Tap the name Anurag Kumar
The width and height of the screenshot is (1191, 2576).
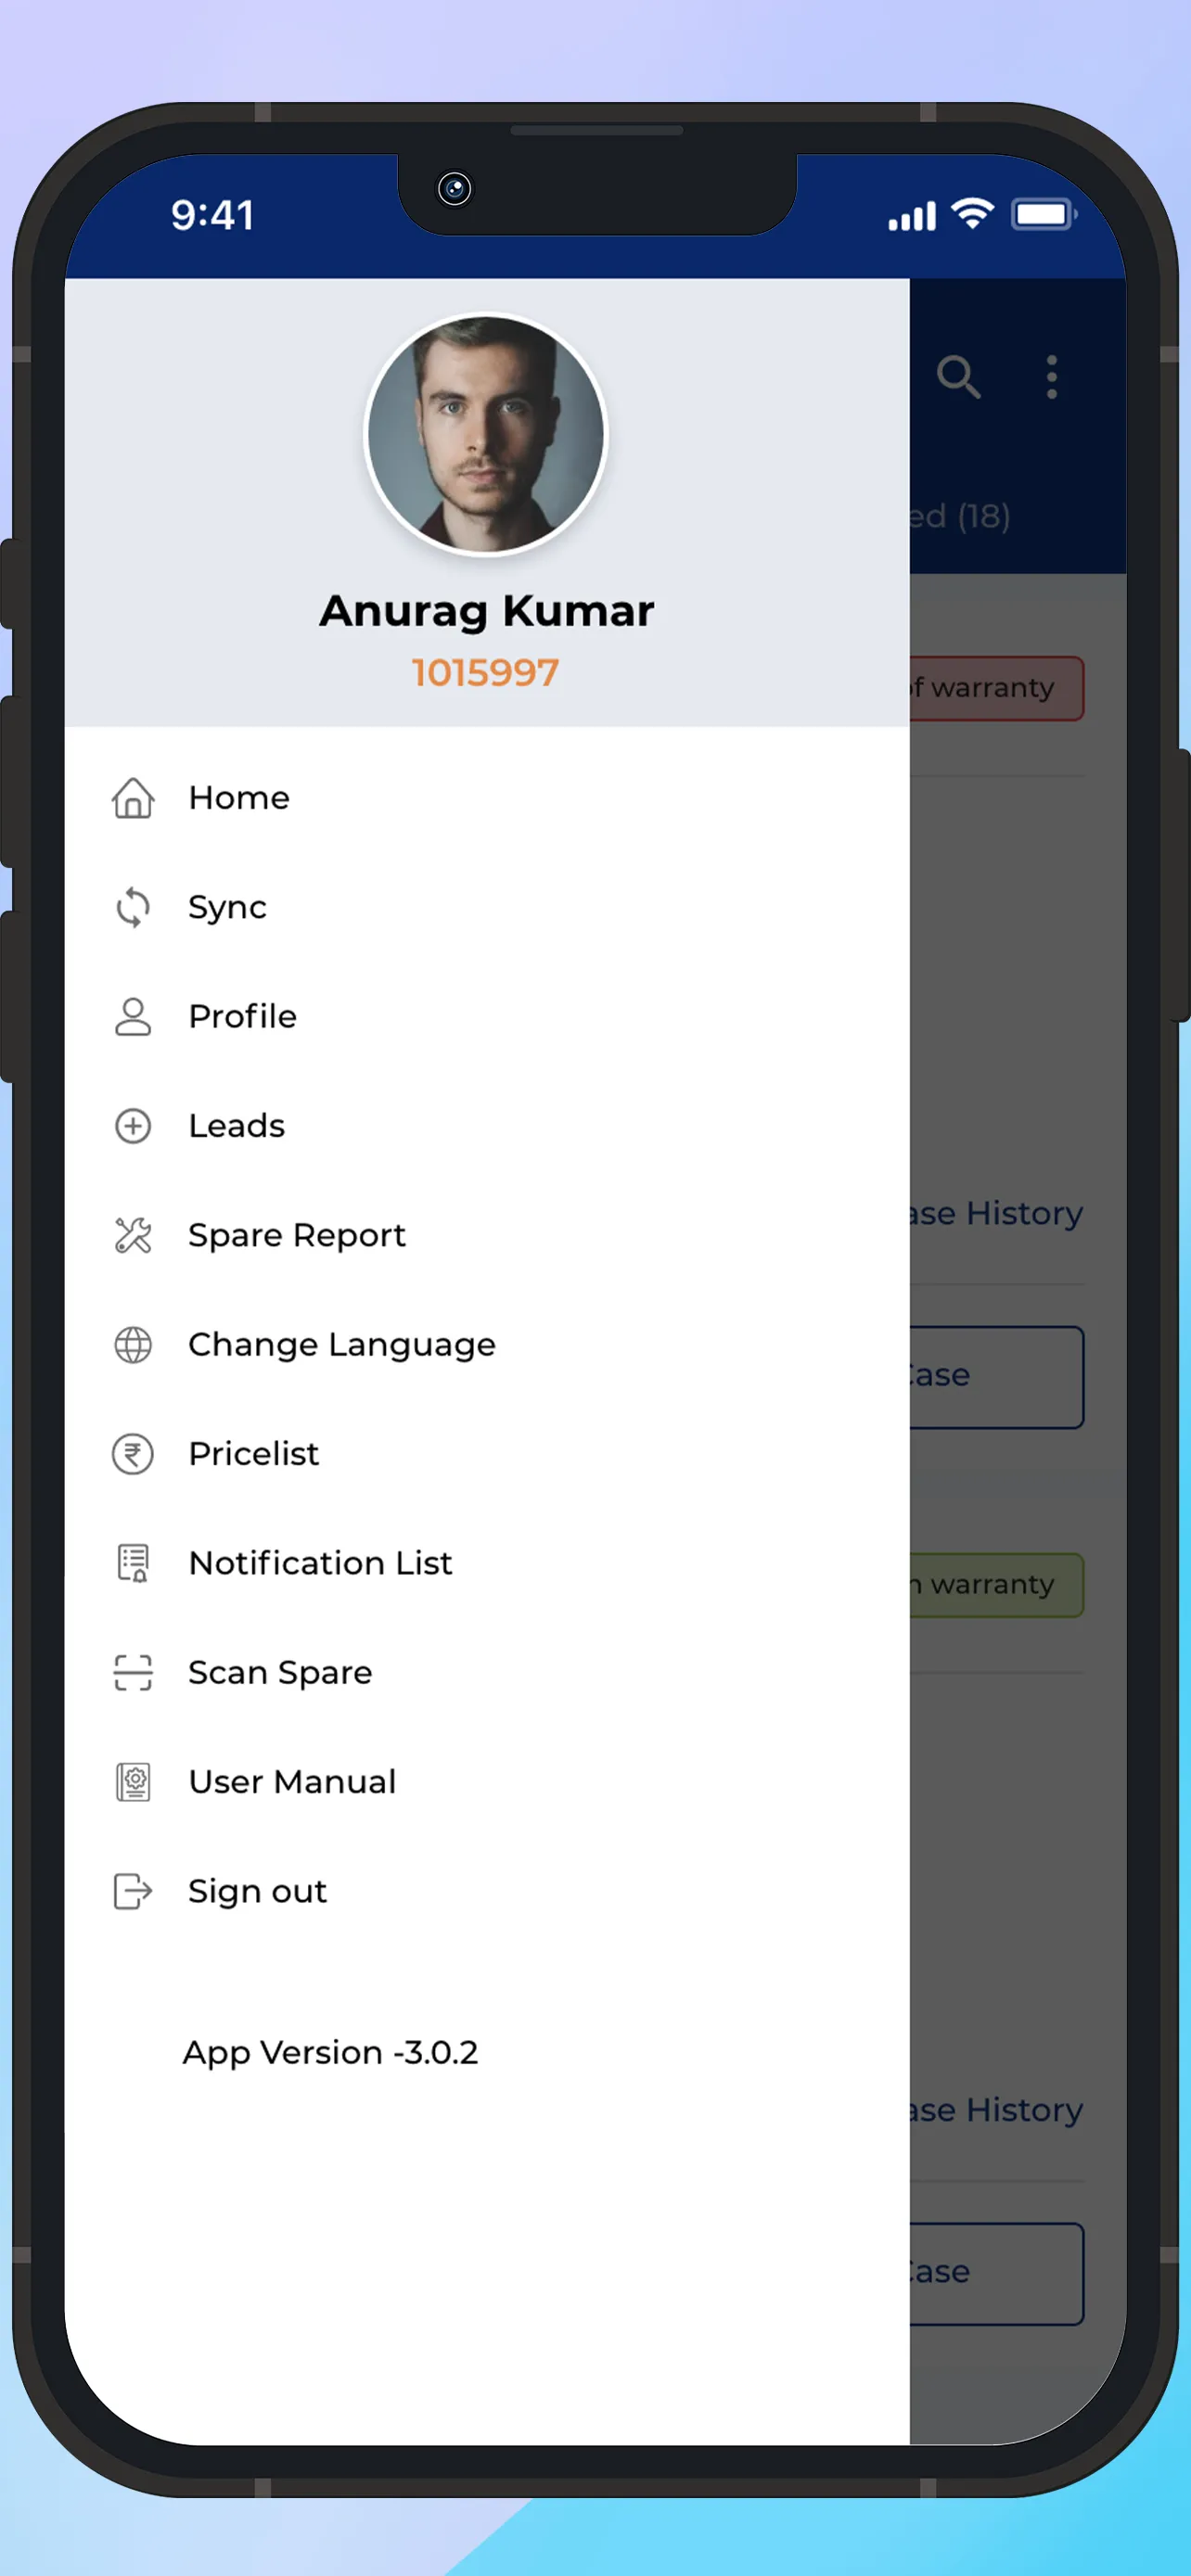[487, 611]
